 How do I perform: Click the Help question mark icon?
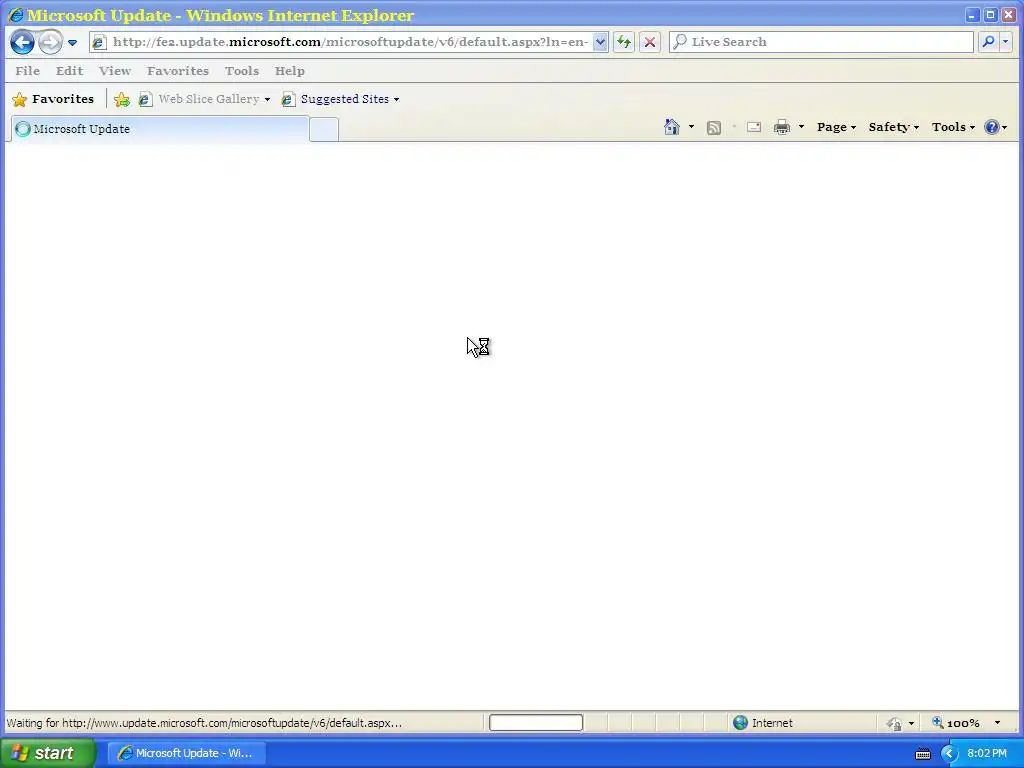(x=991, y=127)
